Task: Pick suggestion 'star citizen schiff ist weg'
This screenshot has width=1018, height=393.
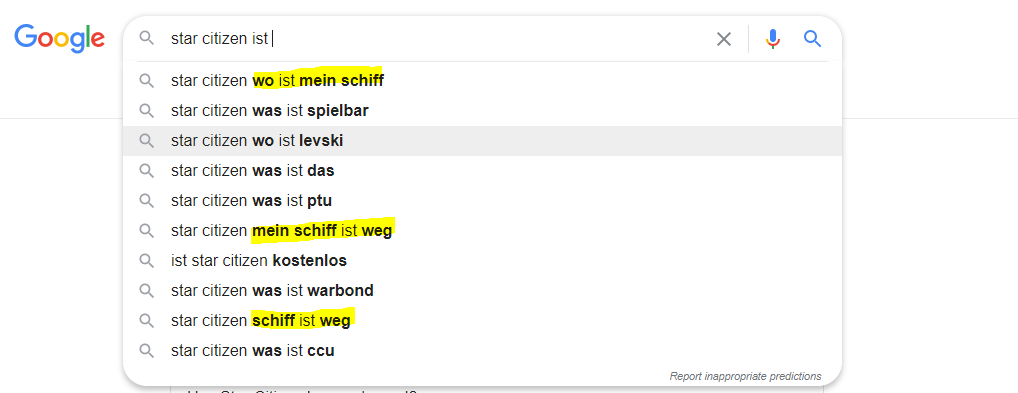Action: (x=482, y=320)
